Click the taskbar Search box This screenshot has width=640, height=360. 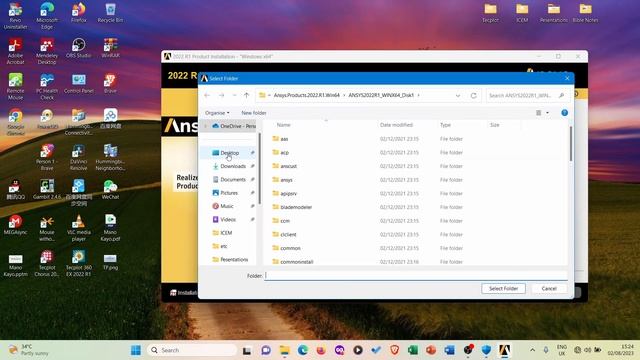pyautogui.click(x=192, y=350)
